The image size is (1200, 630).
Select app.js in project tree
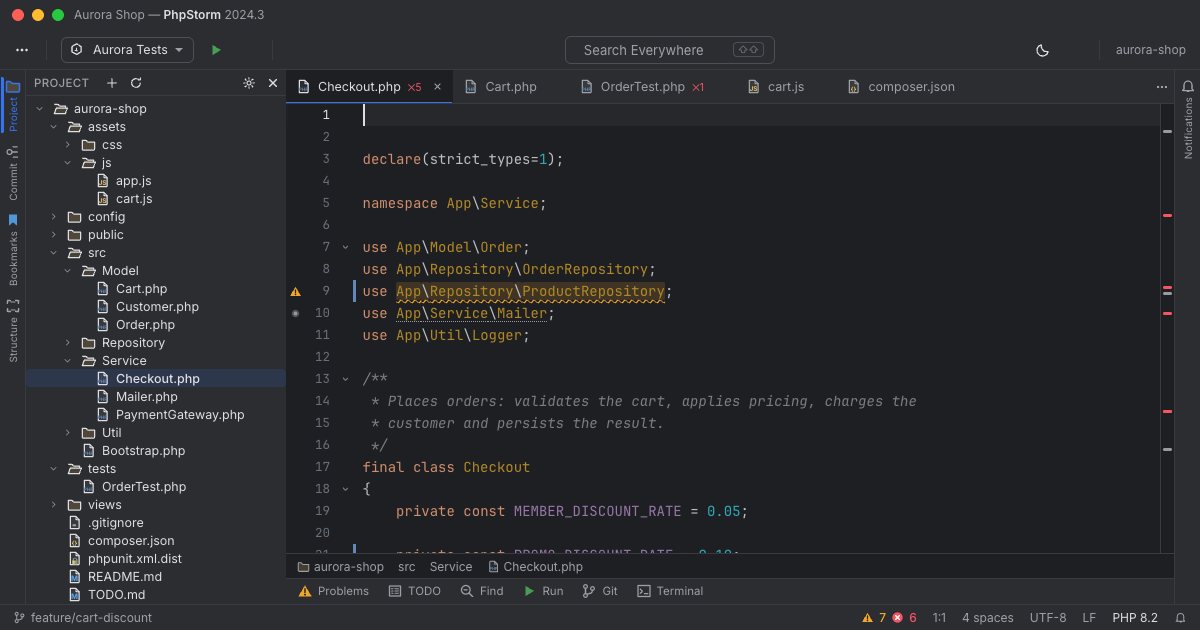156,181
